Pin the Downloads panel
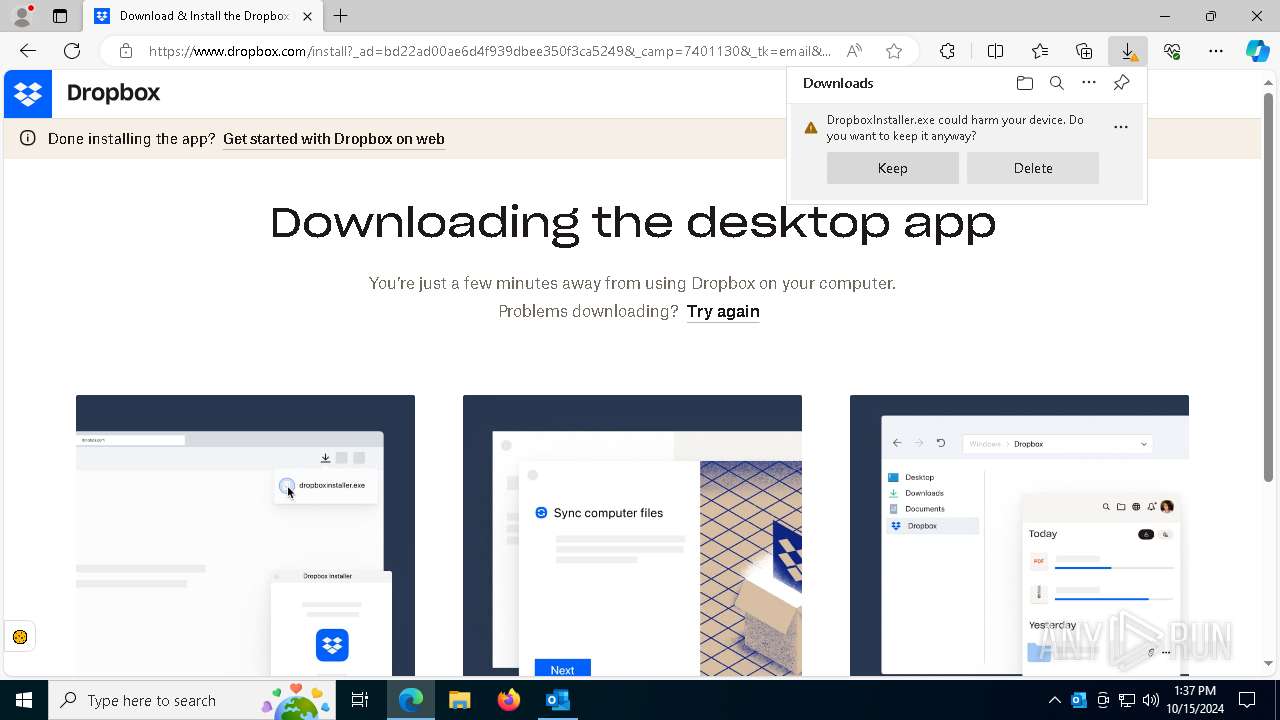1280x720 pixels. (1121, 83)
